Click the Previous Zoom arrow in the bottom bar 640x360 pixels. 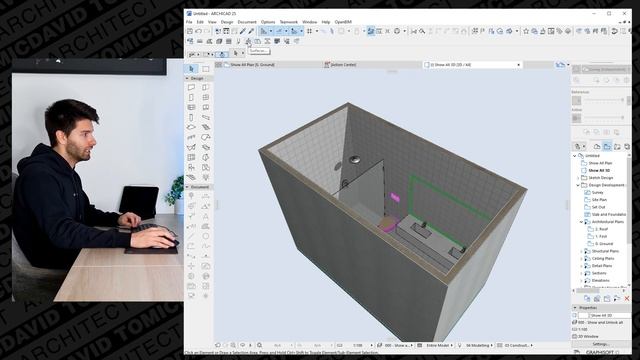[x=218, y=345]
